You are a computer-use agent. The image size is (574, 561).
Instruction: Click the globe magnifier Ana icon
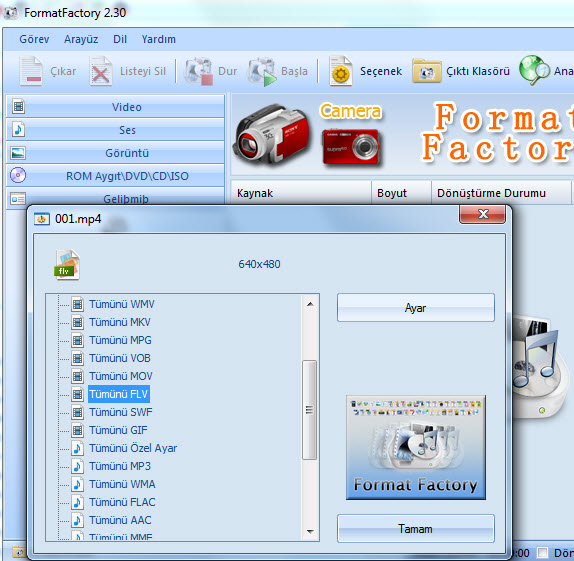pos(534,70)
